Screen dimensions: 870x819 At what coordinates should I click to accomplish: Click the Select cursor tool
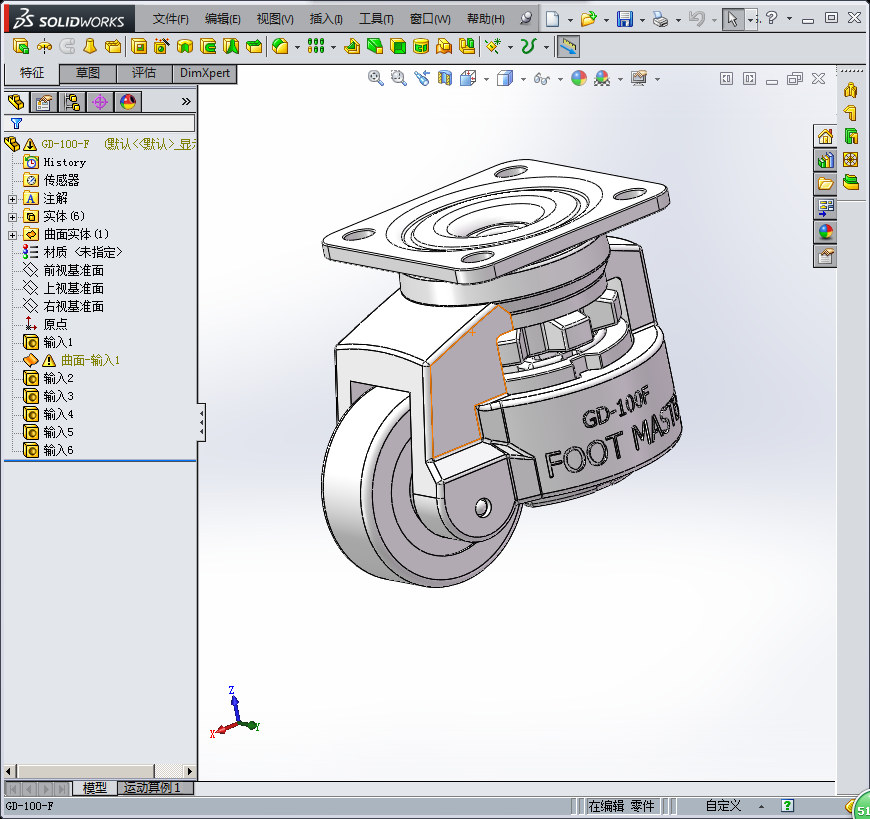point(733,19)
